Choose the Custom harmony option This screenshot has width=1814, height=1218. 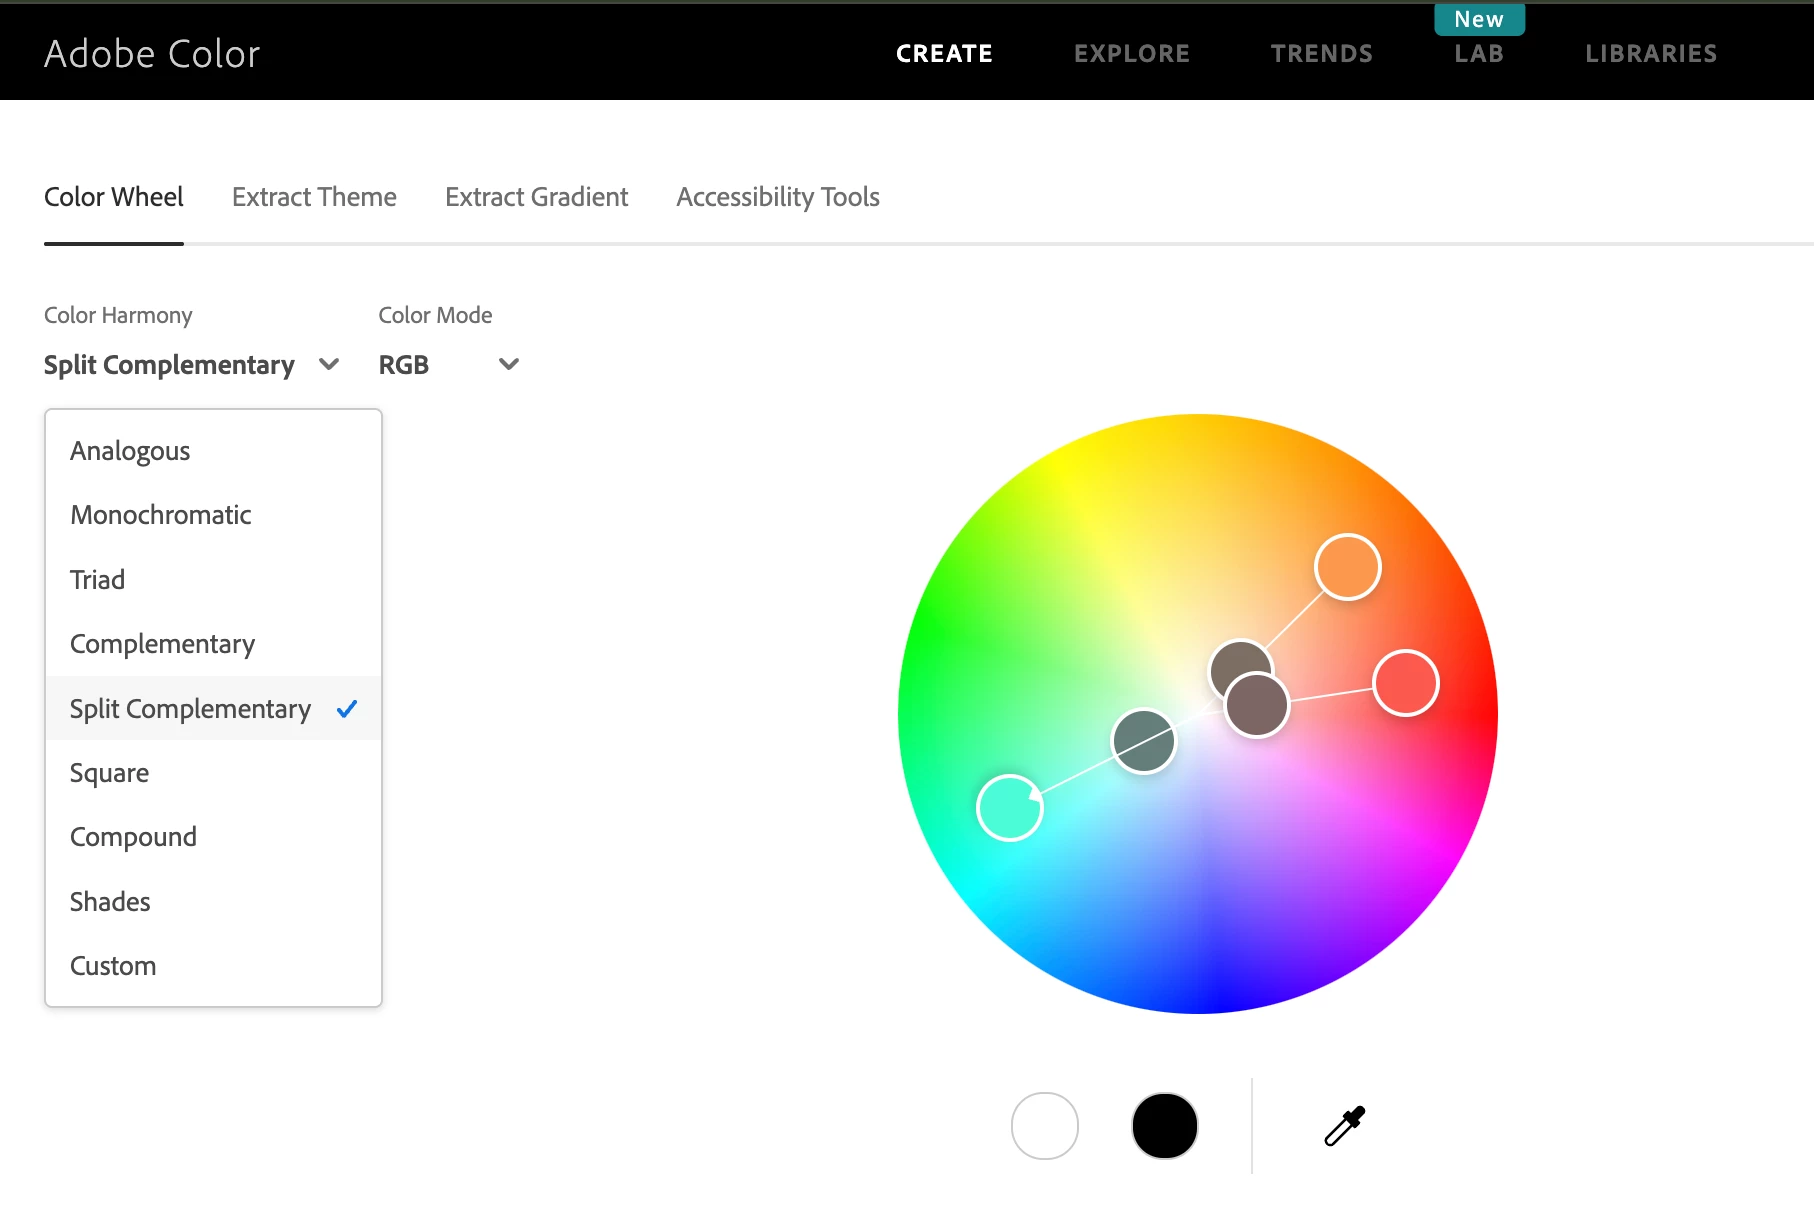[x=213, y=966]
